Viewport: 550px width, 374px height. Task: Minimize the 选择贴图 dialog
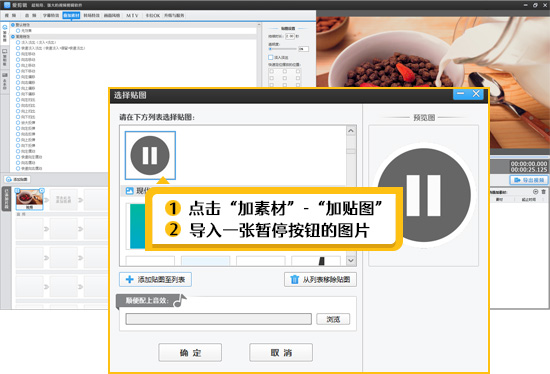461,94
